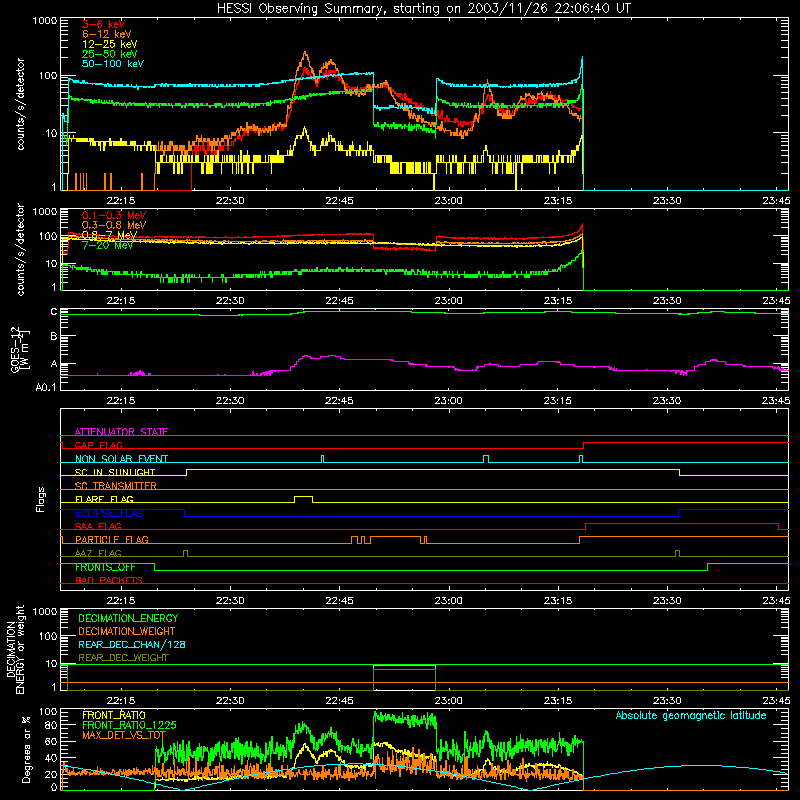Viewport: 800px width, 800px height.
Task: Click the C level label on GOES axis
Action: click(54, 311)
